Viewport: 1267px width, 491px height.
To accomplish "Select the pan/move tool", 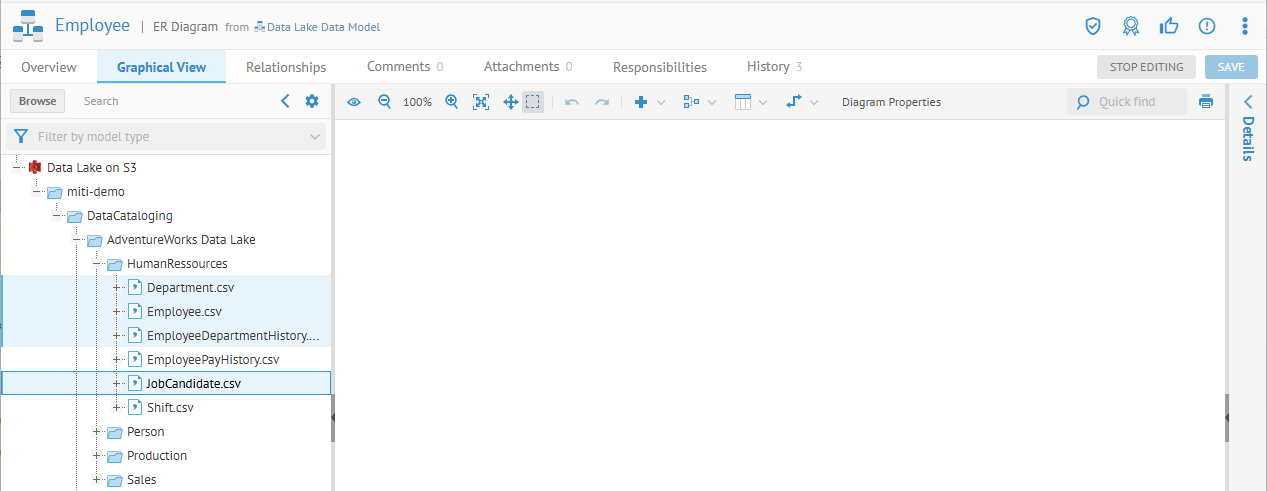I will [x=509, y=102].
